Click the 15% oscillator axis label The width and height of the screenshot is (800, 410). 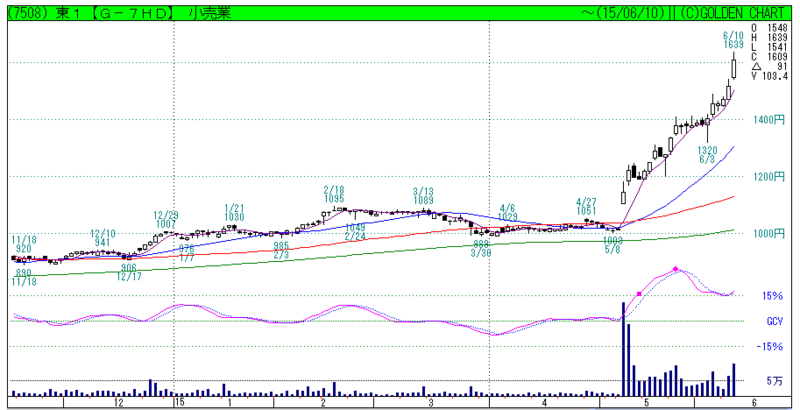[773, 296]
